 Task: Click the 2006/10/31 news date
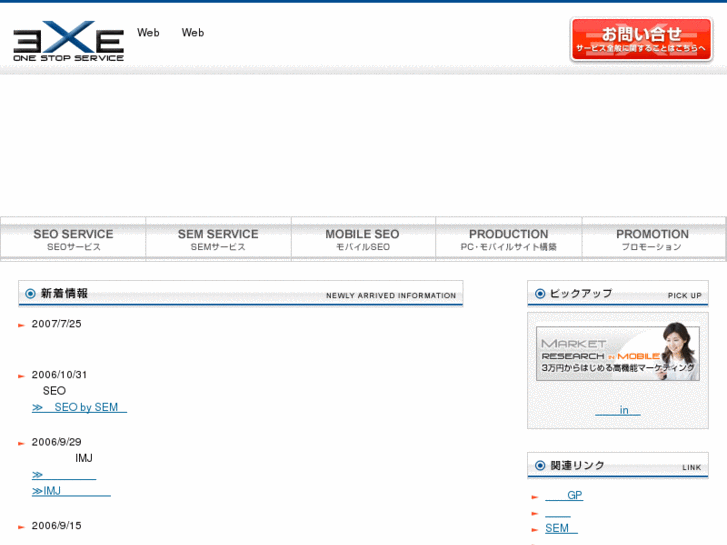point(59,375)
